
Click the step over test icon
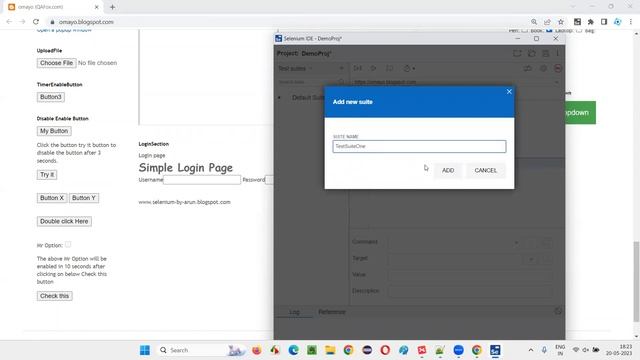click(389, 68)
